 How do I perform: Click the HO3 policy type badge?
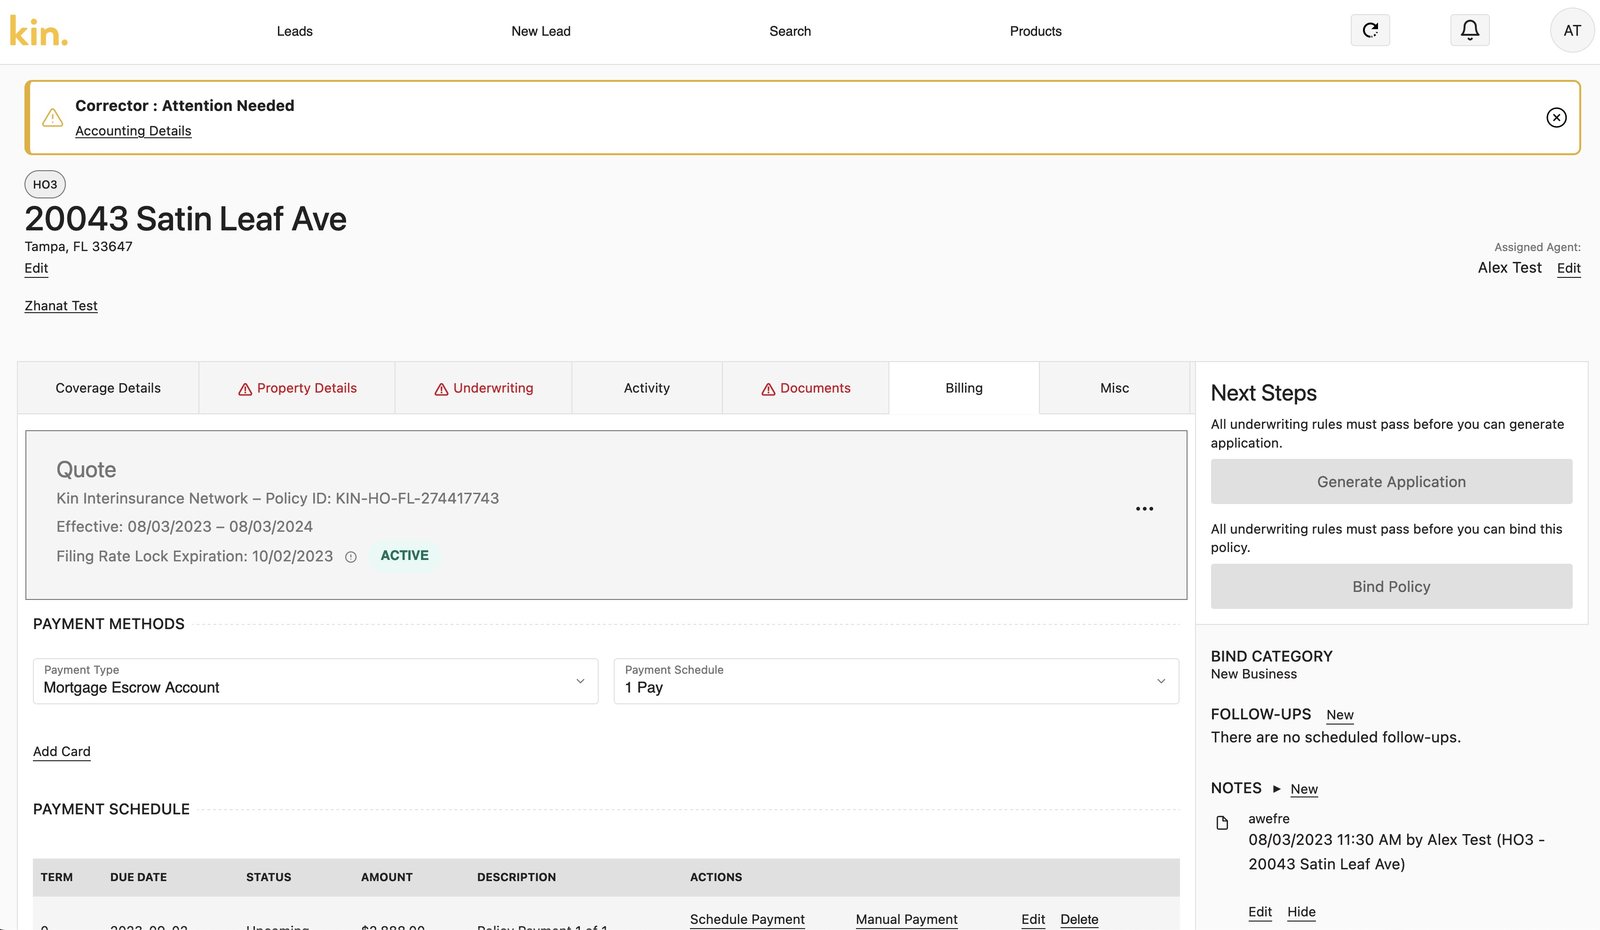click(x=45, y=185)
